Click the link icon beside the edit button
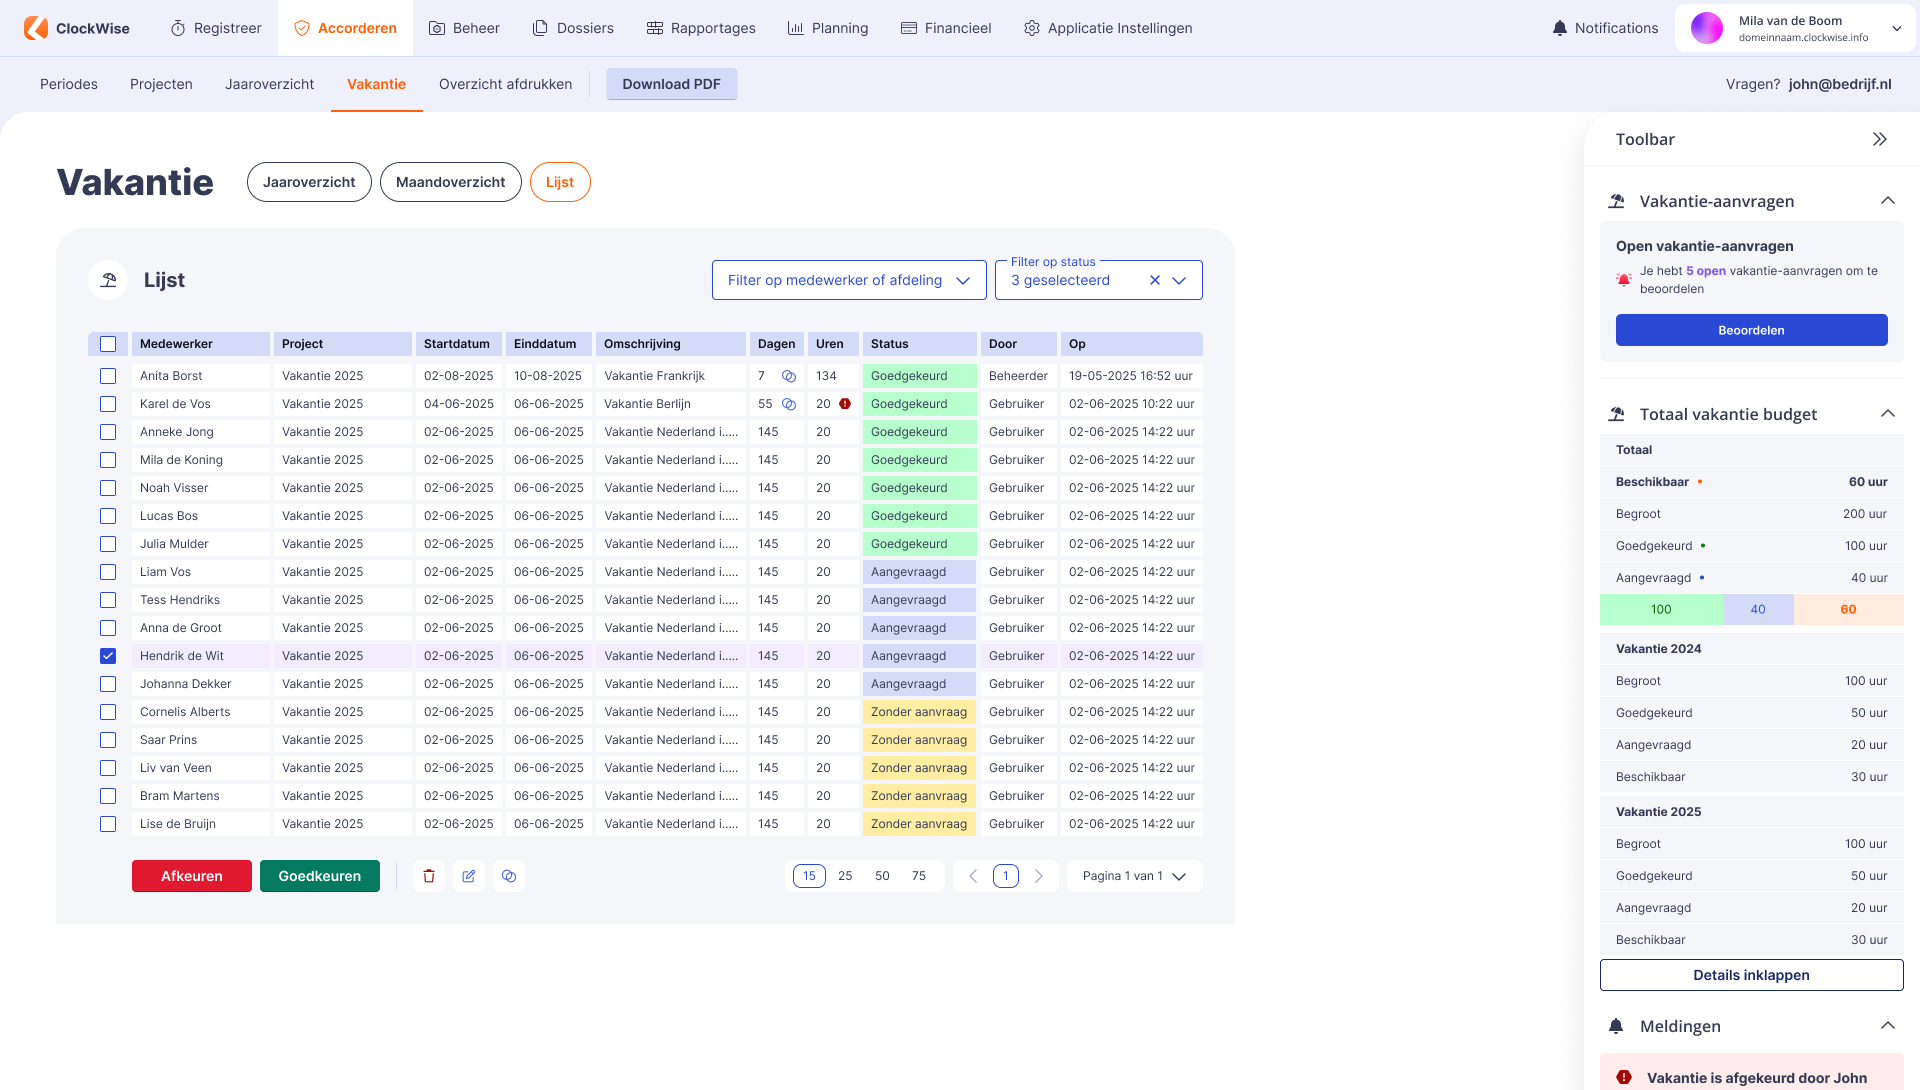1920x1090 pixels. 509,876
